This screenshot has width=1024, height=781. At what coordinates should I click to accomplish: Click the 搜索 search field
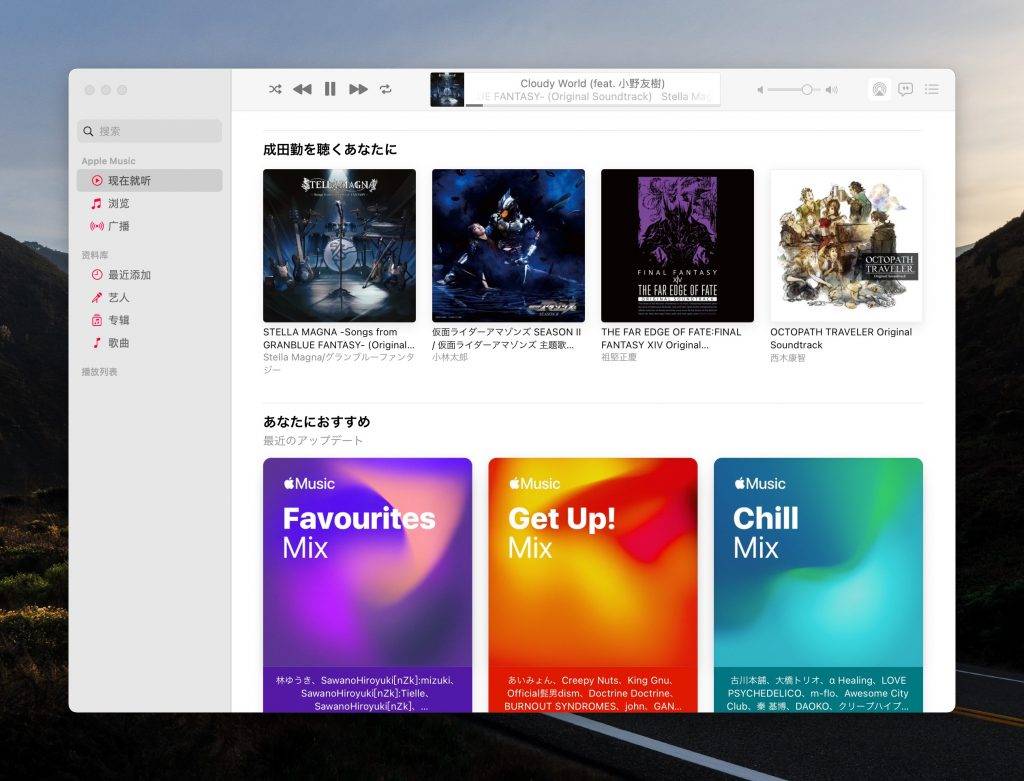tap(149, 131)
